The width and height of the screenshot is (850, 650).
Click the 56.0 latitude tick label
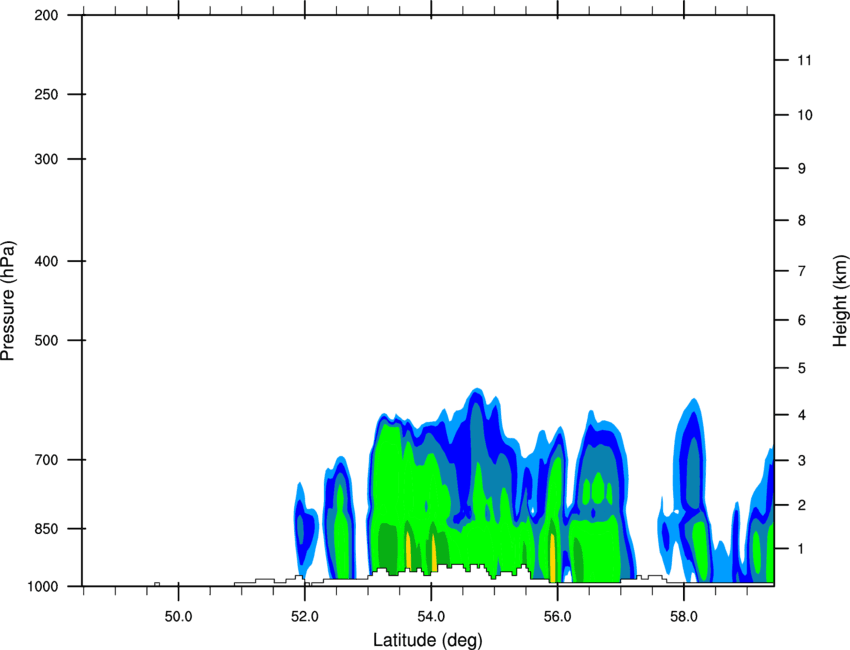point(557,616)
